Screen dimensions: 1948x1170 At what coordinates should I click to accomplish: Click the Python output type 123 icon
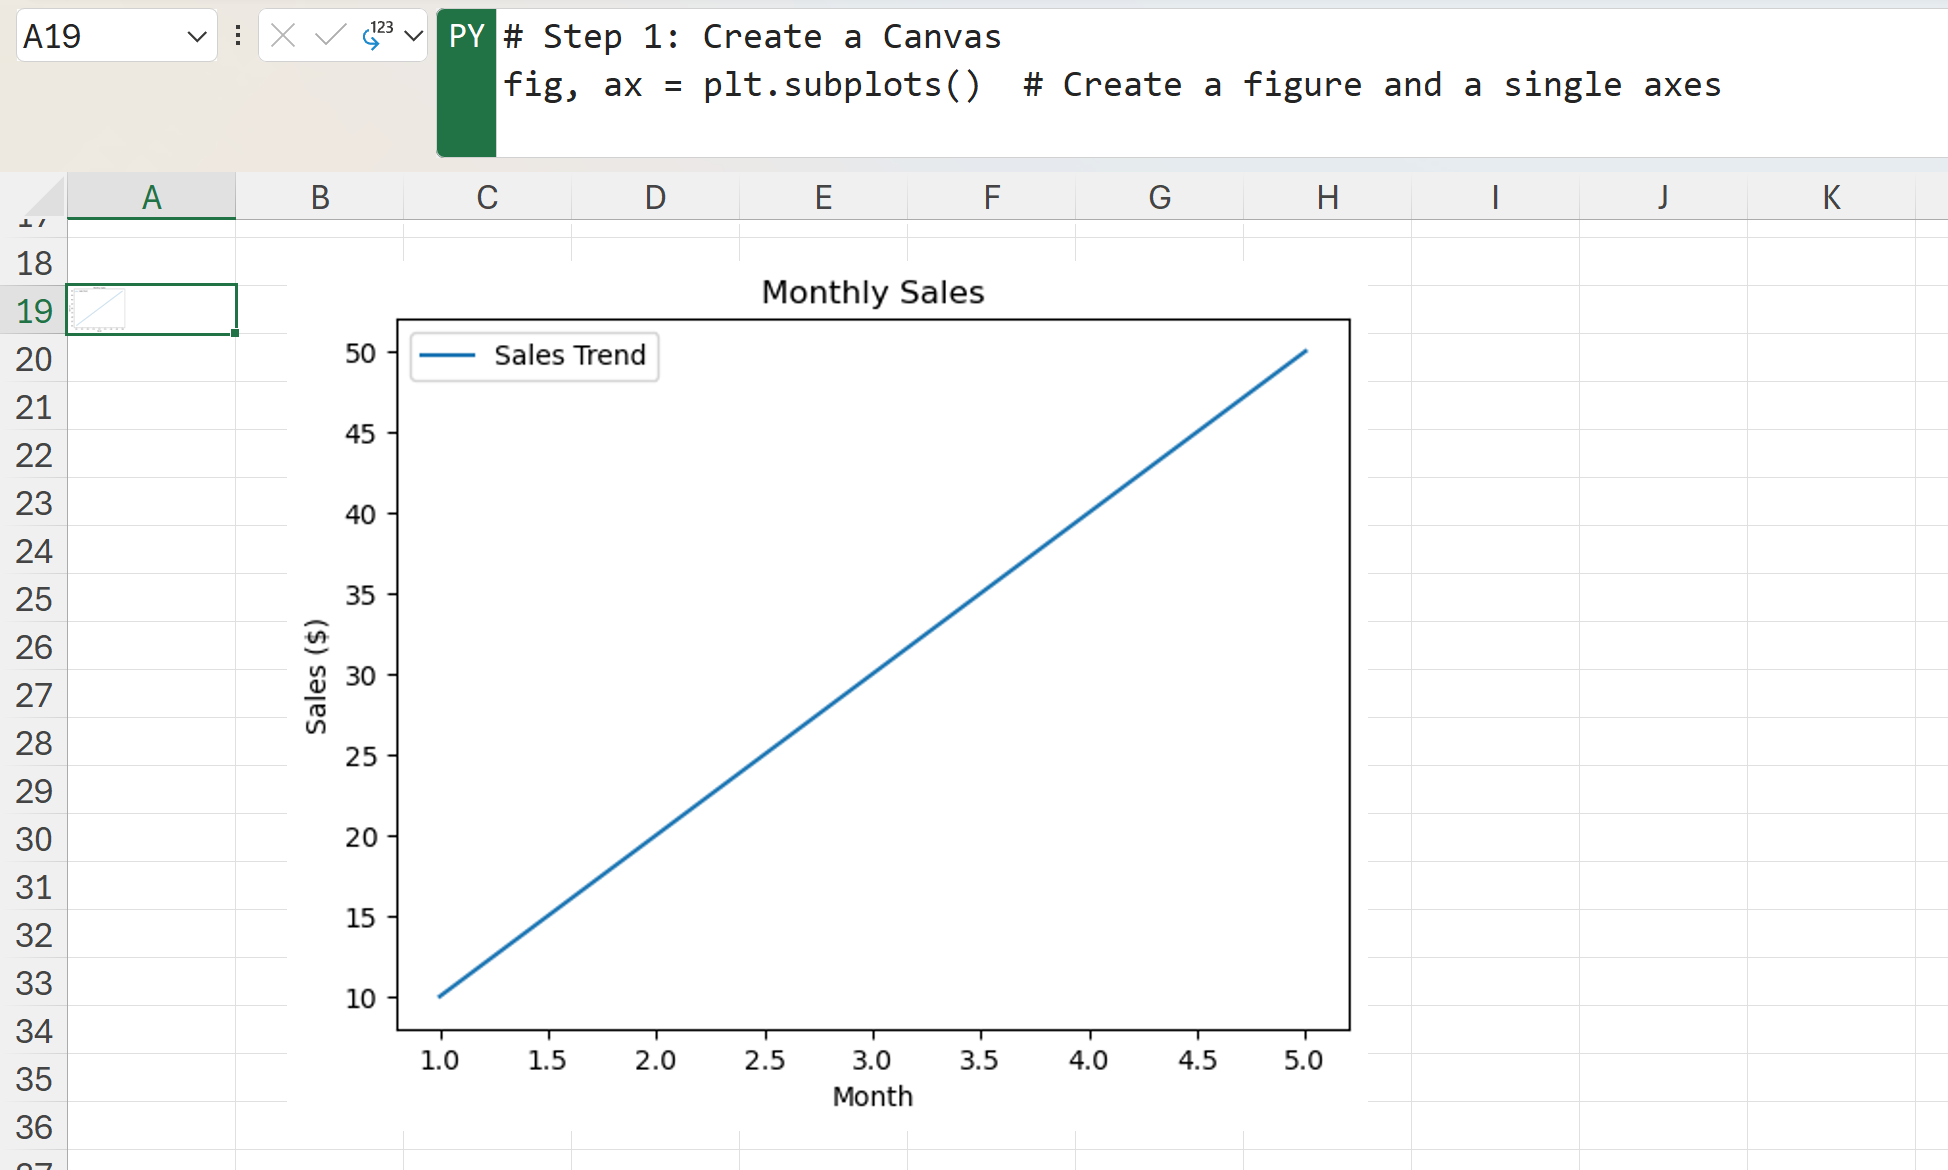[x=377, y=36]
